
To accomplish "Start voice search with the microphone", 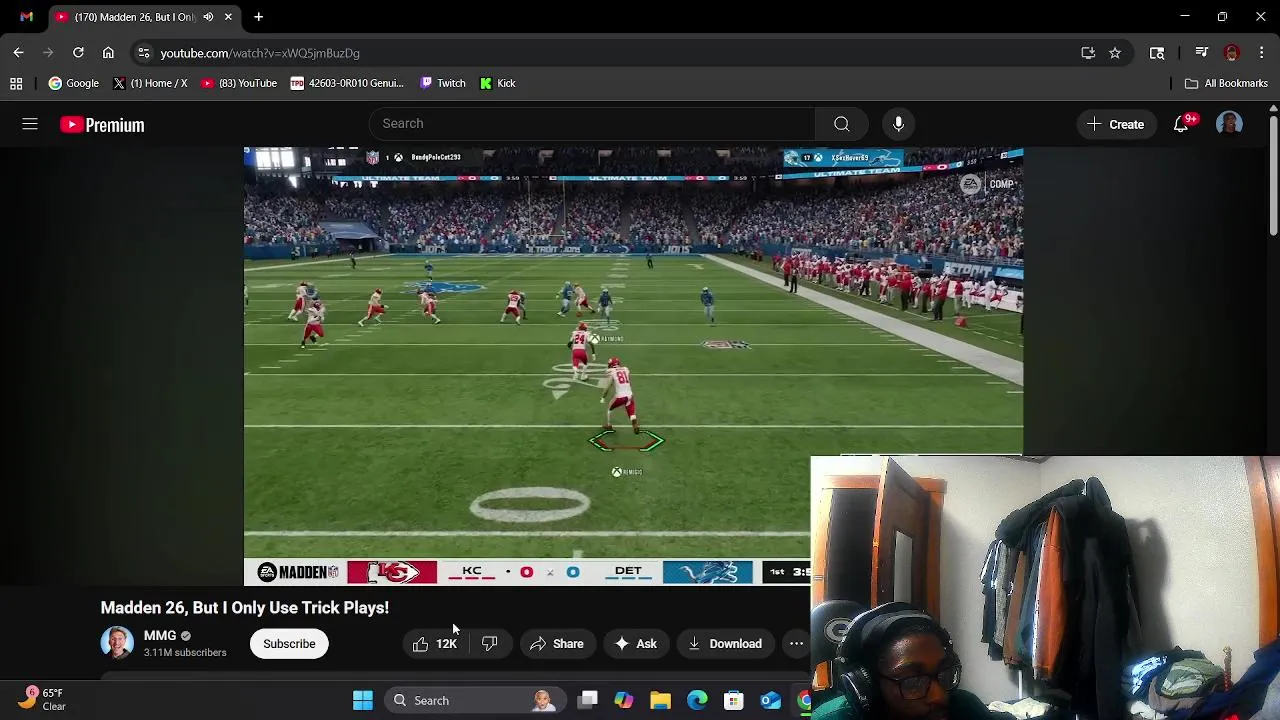I will click(x=898, y=124).
